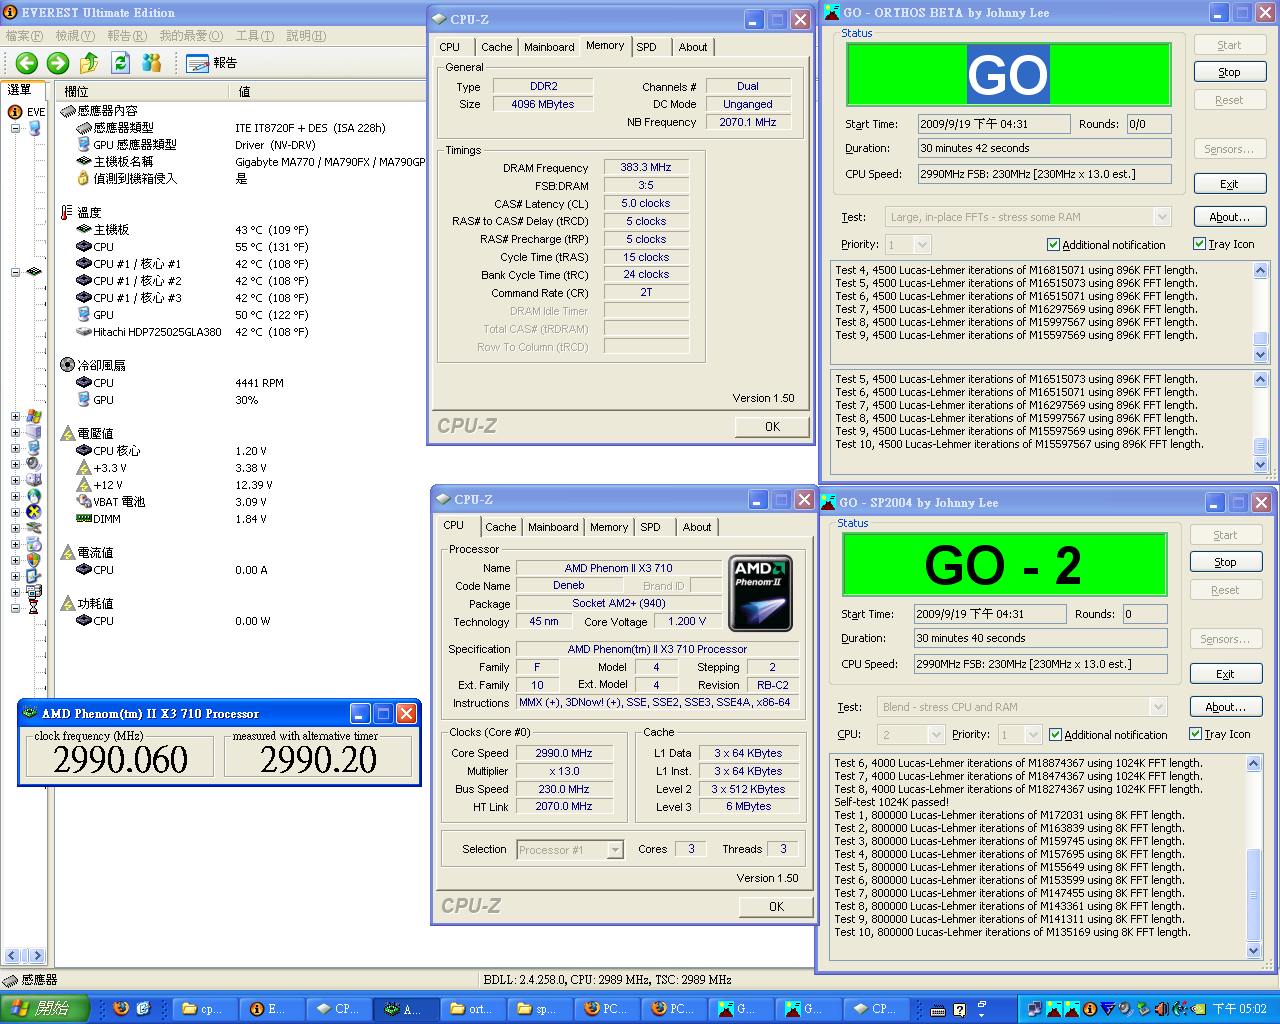The image size is (1280, 1024).
Task: Click the Start Time field in ORTHOS
Action: click(992, 124)
